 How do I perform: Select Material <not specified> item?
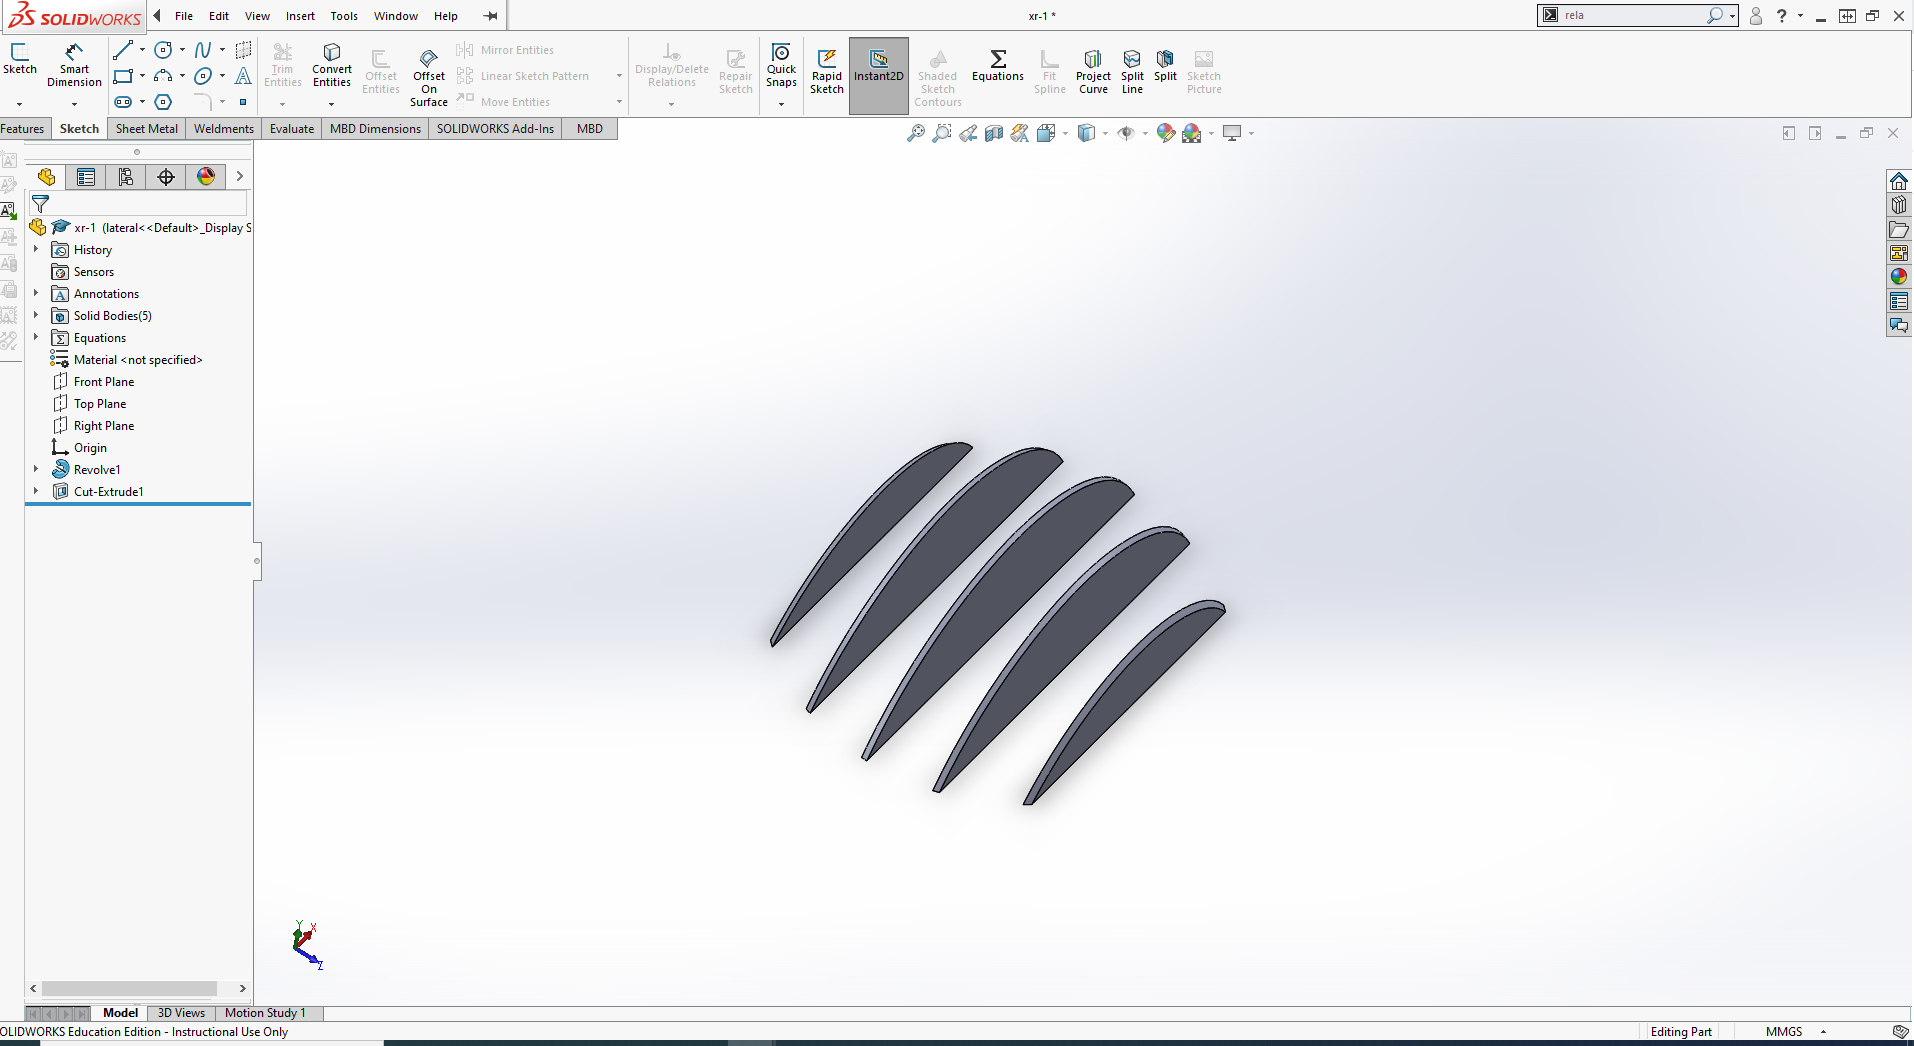point(137,360)
